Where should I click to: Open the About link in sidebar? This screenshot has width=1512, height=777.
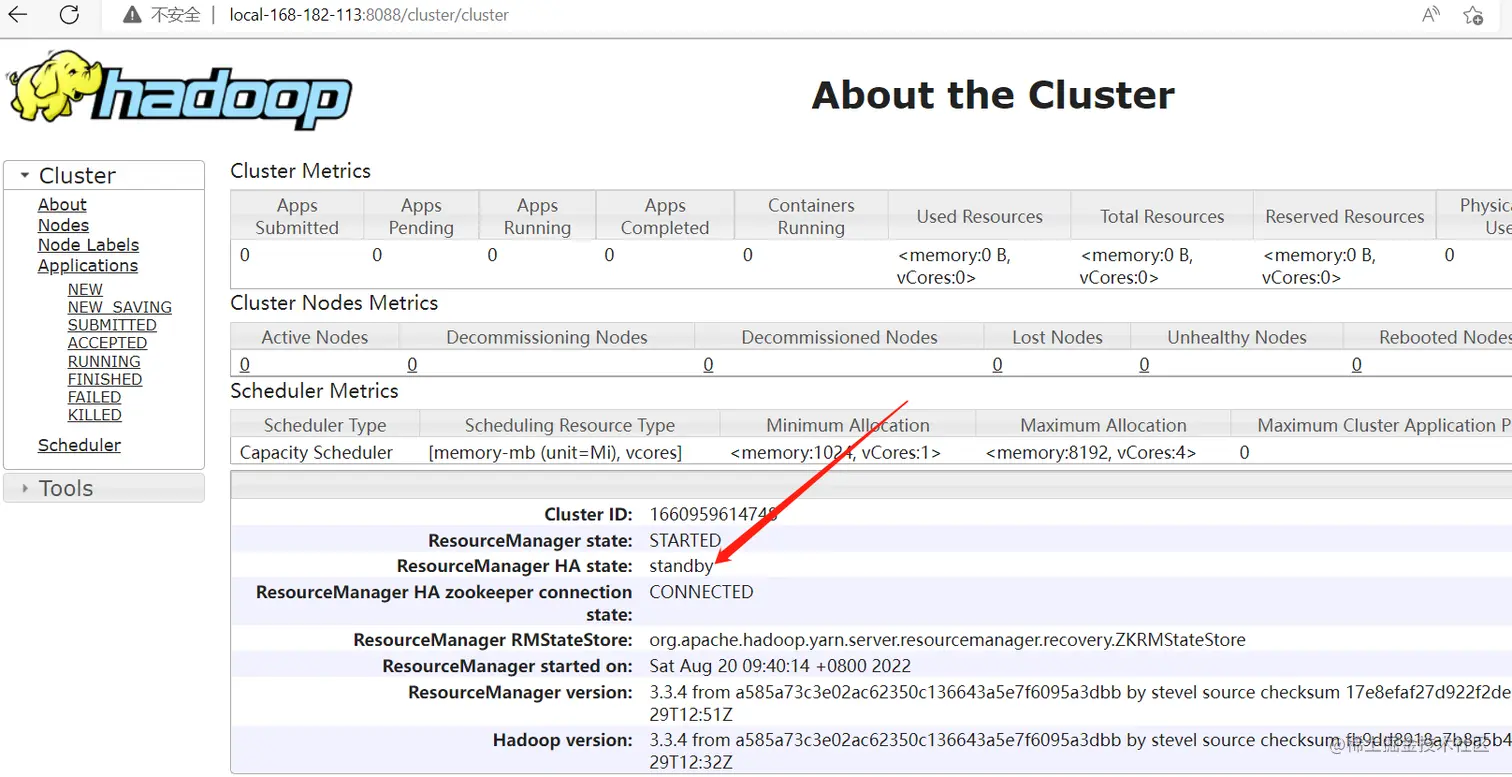62,205
